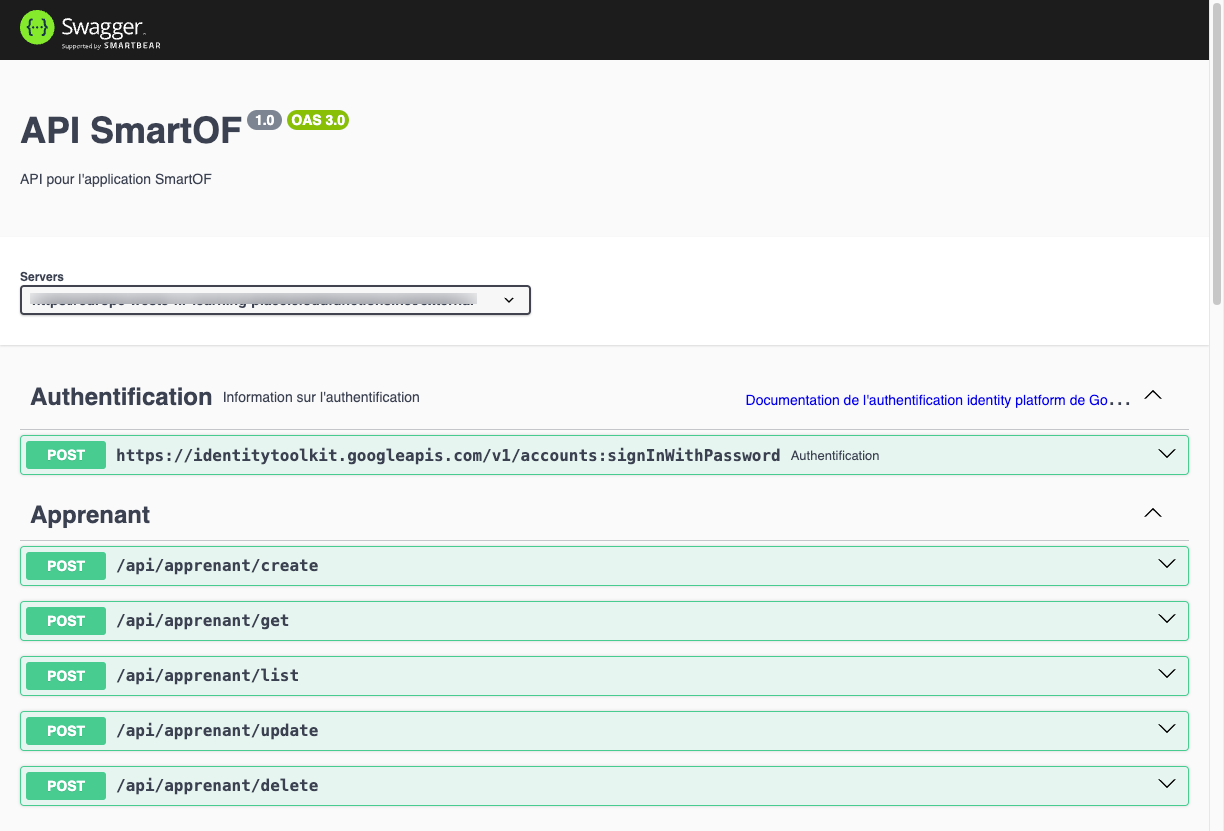Click the Swagger logo icon
The image size is (1224, 831).
[38, 28]
